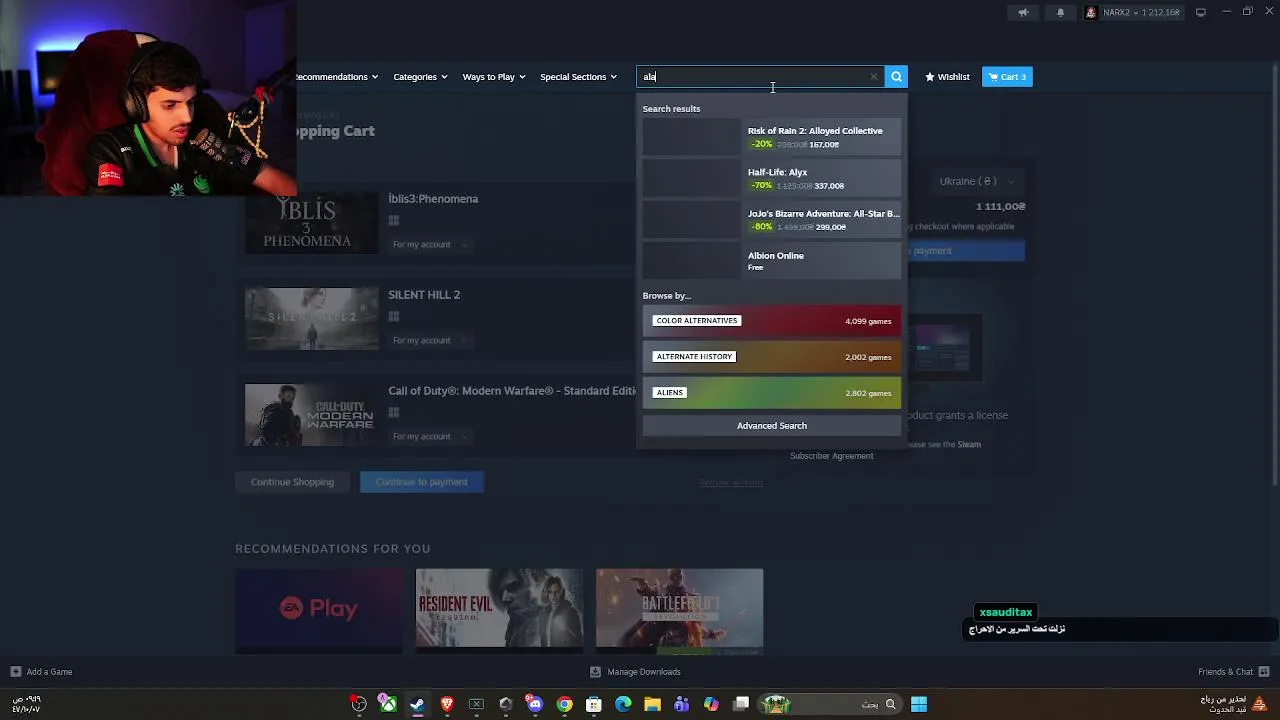Open the NARX2 account menu
This screenshot has width=1280, height=720.
click(1133, 12)
